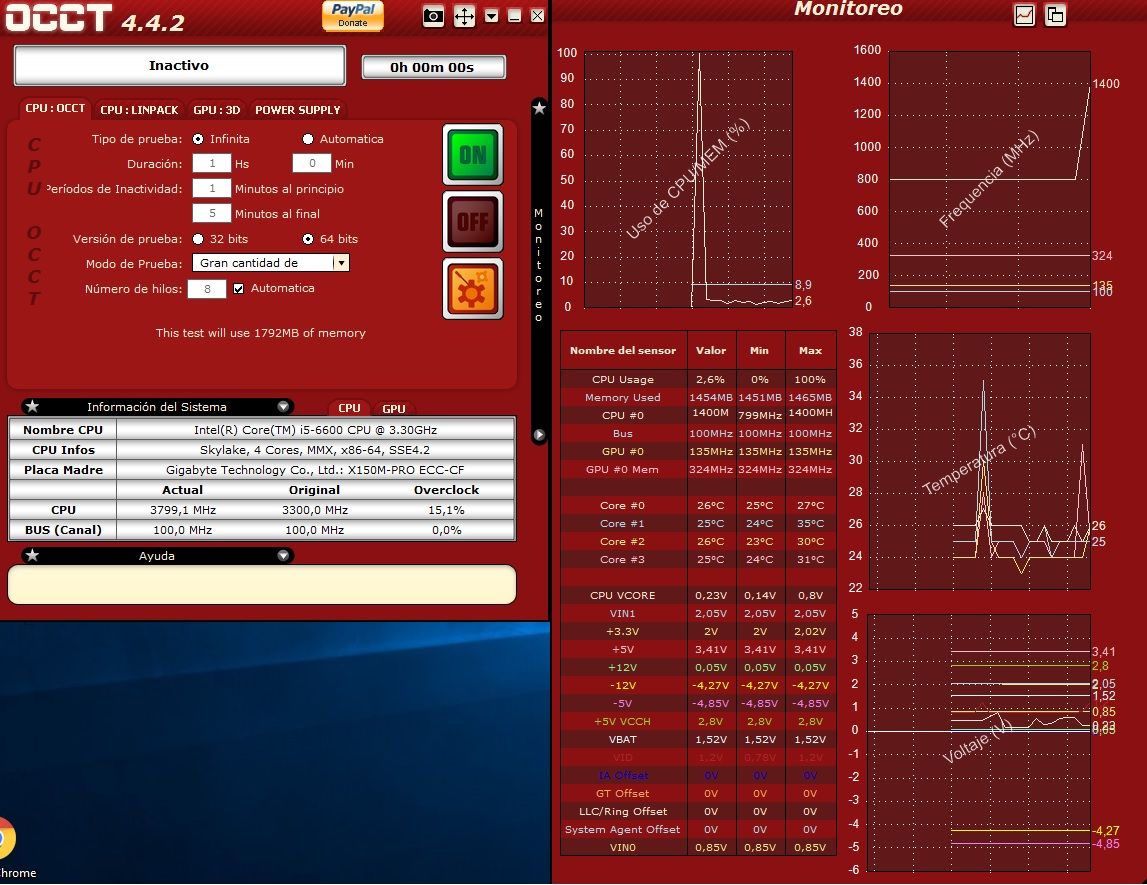Collapse the Información del Sistema section
The width and height of the screenshot is (1147, 885).
click(283, 407)
